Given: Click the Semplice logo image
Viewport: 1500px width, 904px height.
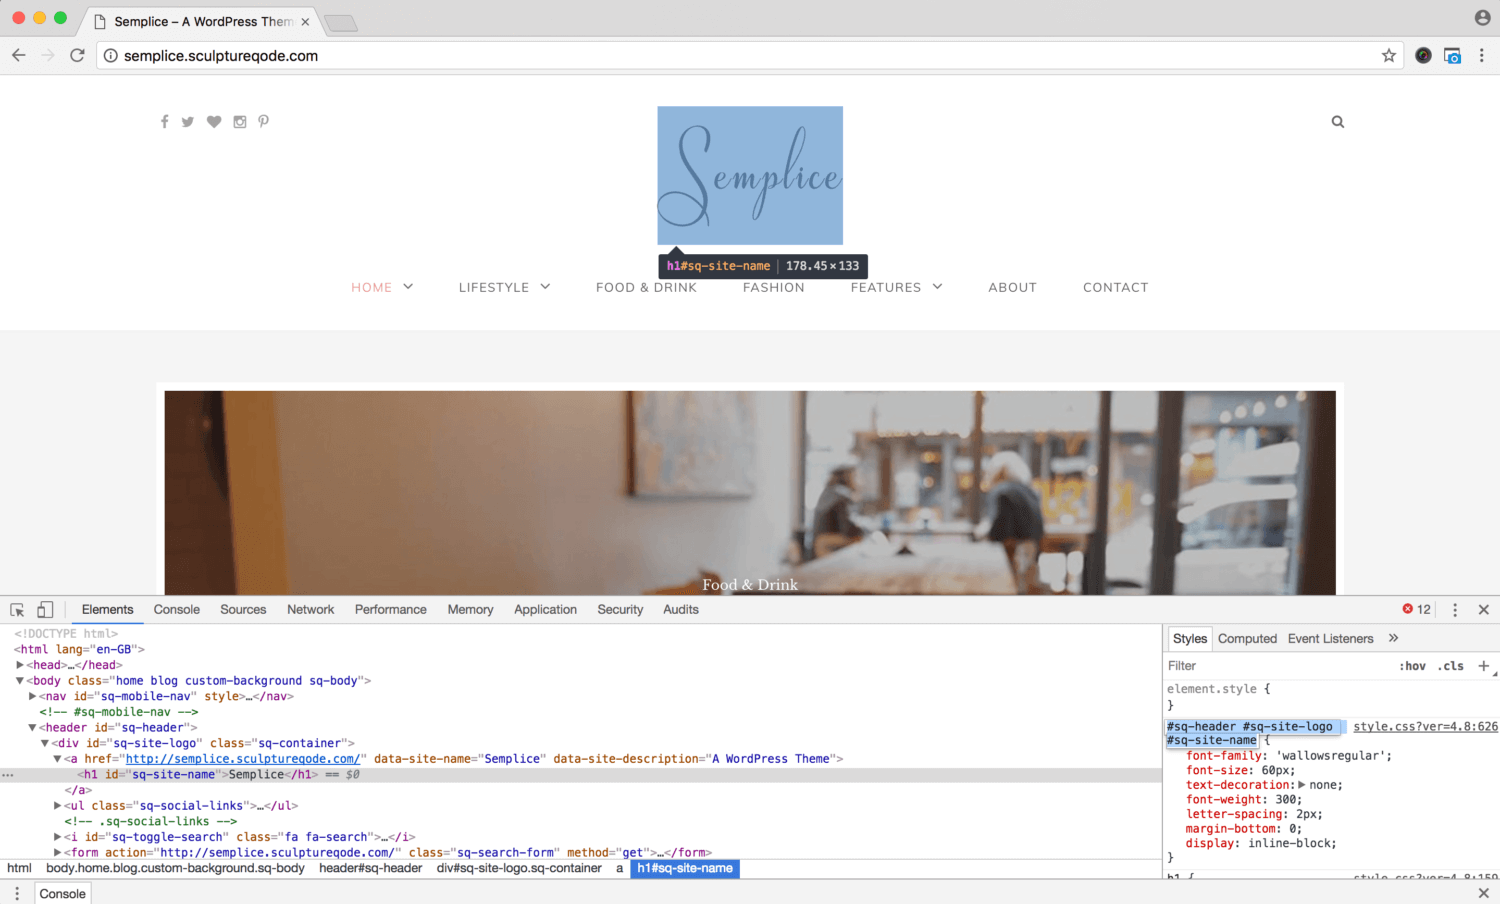Looking at the screenshot, I should pos(750,176).
